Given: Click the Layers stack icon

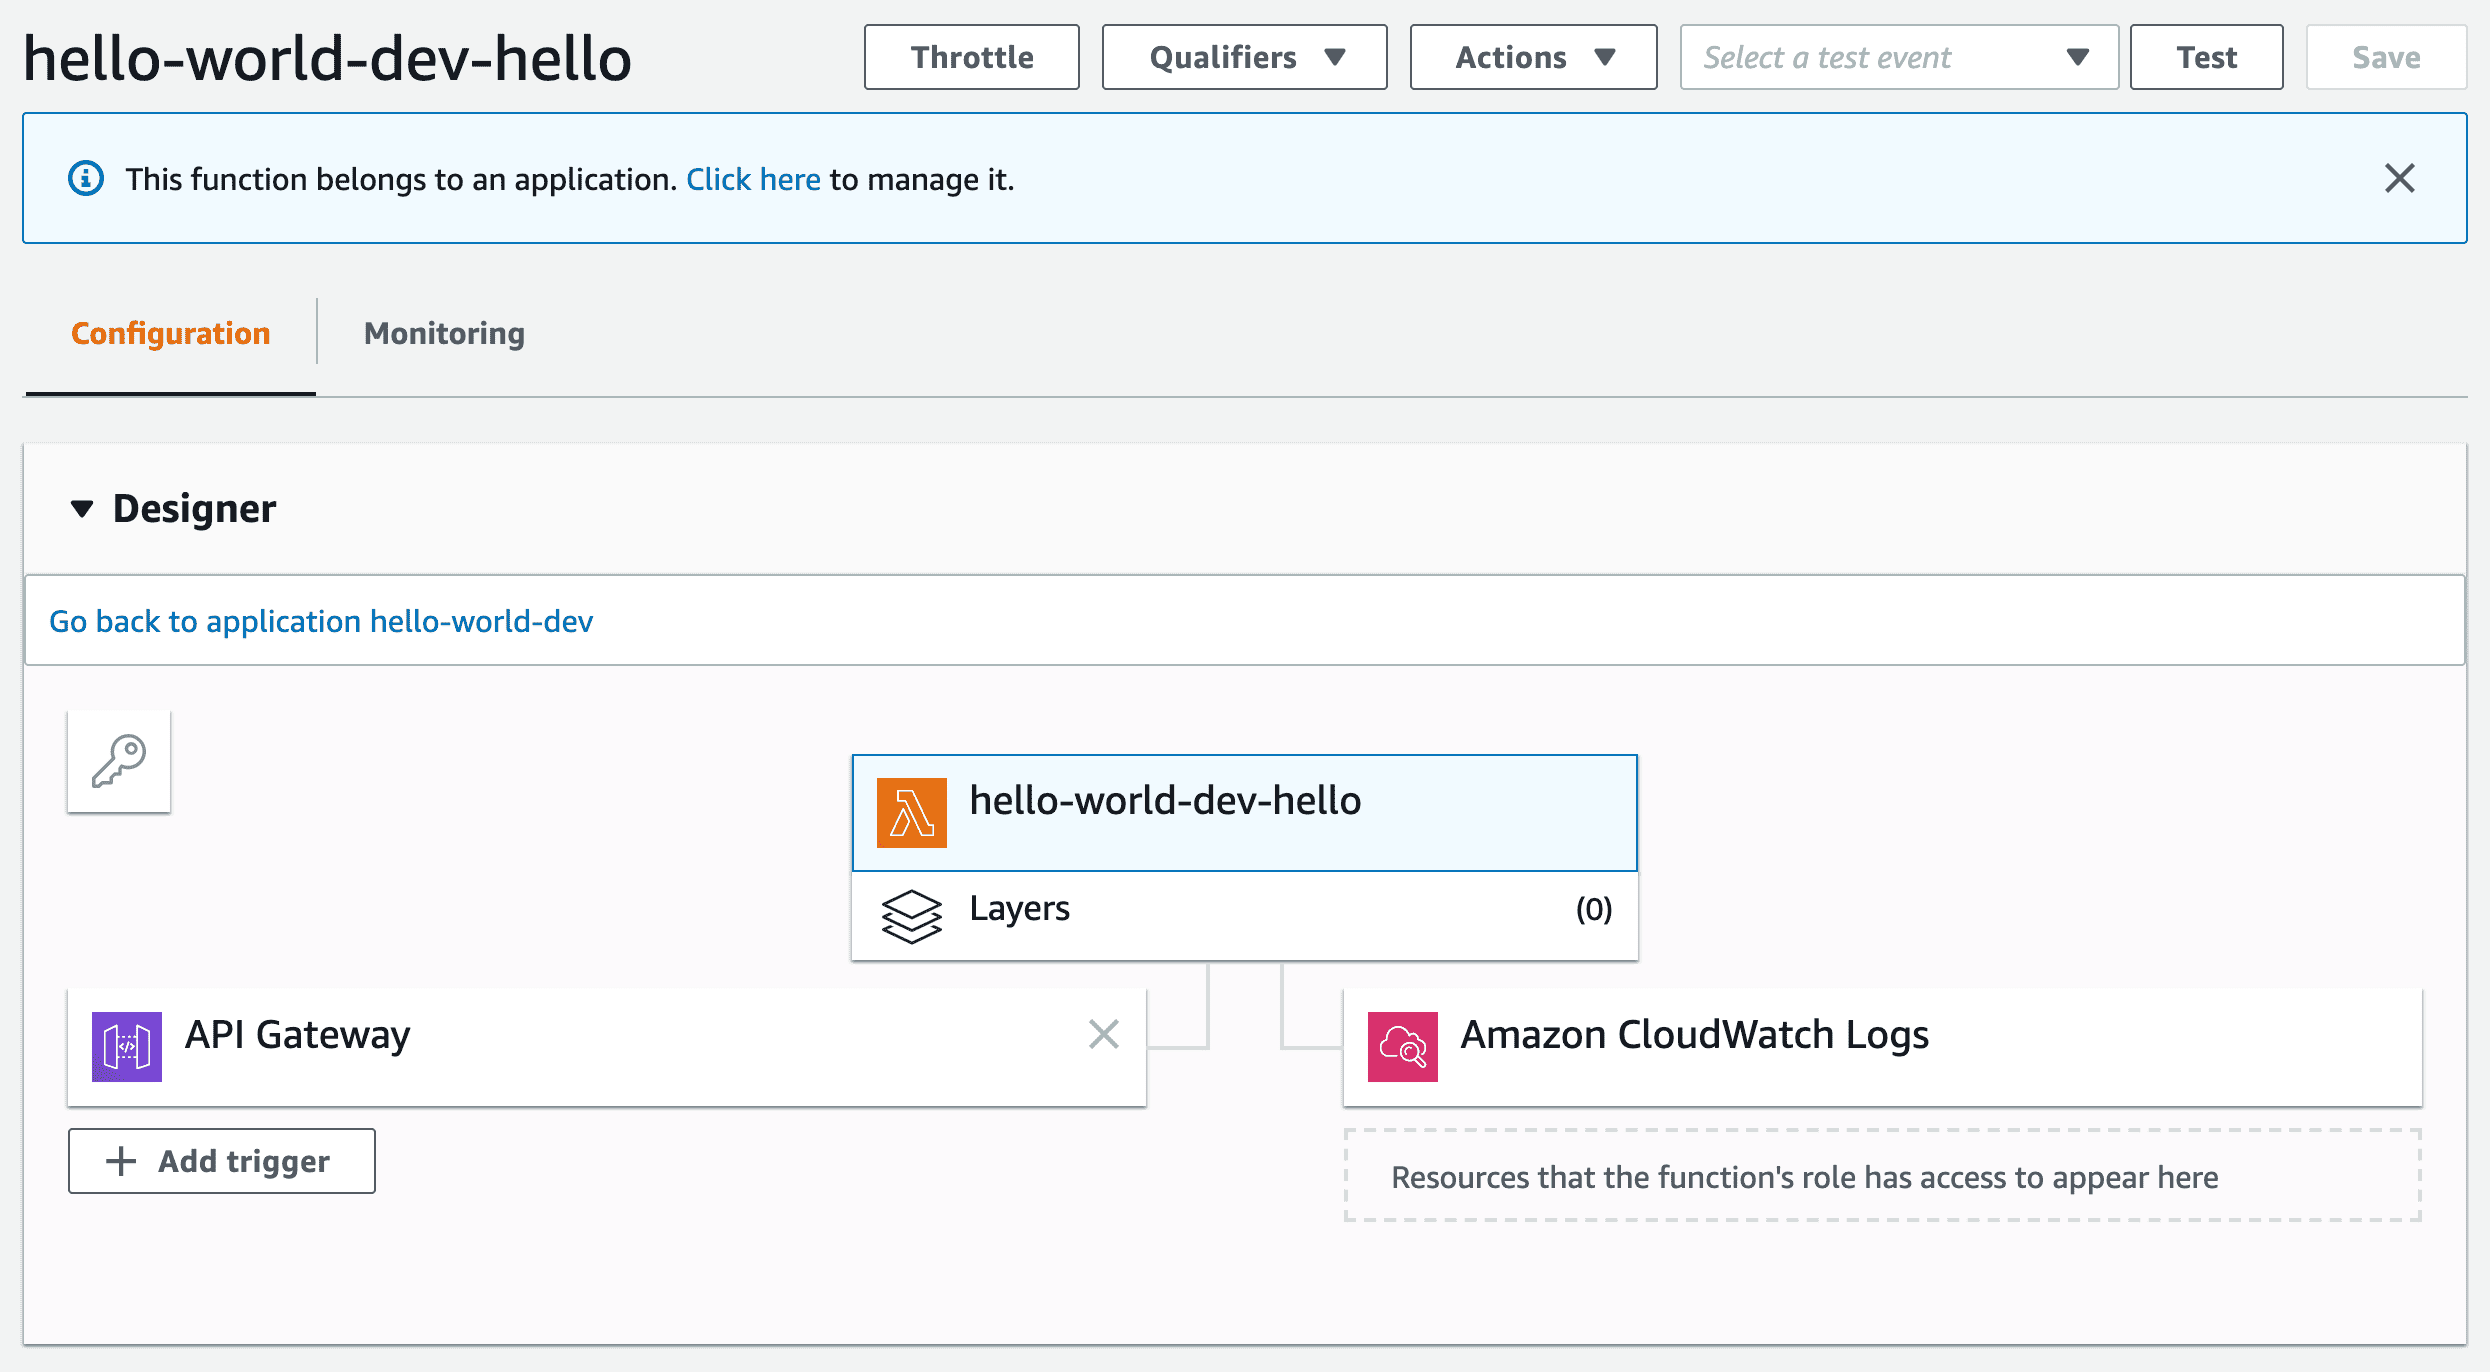Looking at the screenshot, I should 911,916.
